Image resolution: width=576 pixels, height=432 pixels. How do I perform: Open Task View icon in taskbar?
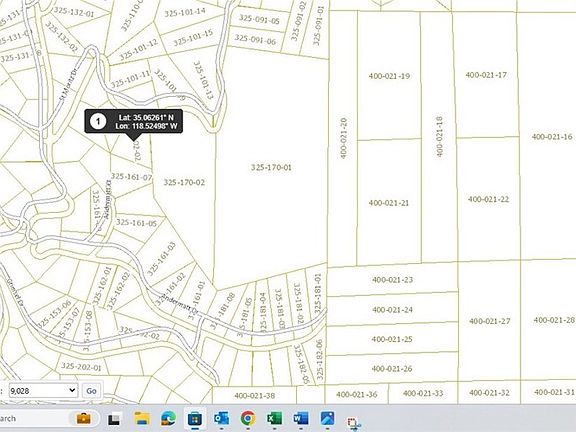point(114,419)
